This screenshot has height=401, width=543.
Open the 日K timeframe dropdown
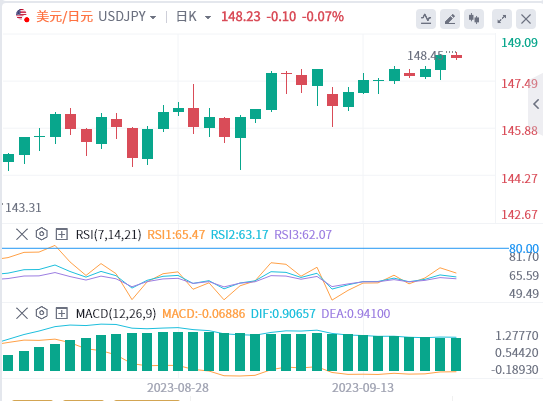click(194, 17)
